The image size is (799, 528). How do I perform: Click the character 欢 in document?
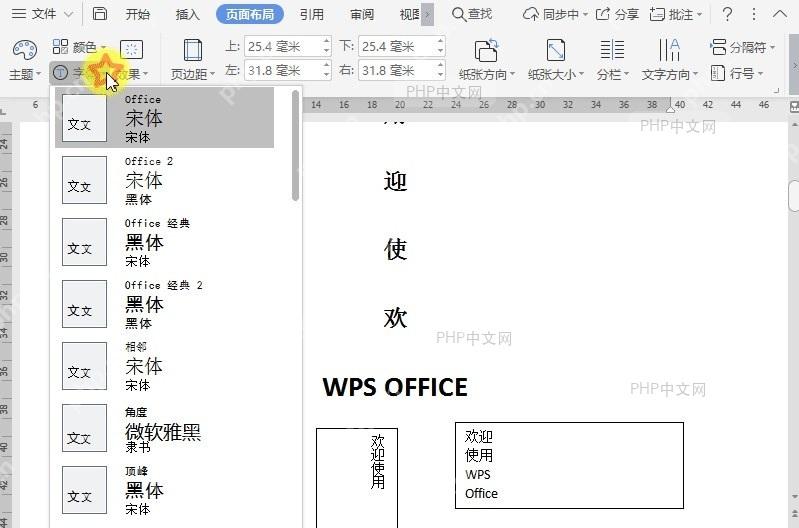[x=395, y=318]
